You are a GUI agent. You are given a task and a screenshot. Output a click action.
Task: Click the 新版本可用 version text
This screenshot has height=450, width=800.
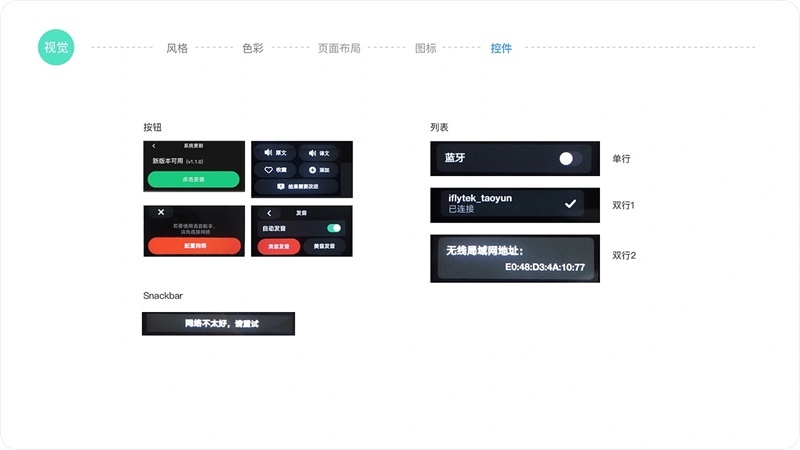tap(178, 161)
